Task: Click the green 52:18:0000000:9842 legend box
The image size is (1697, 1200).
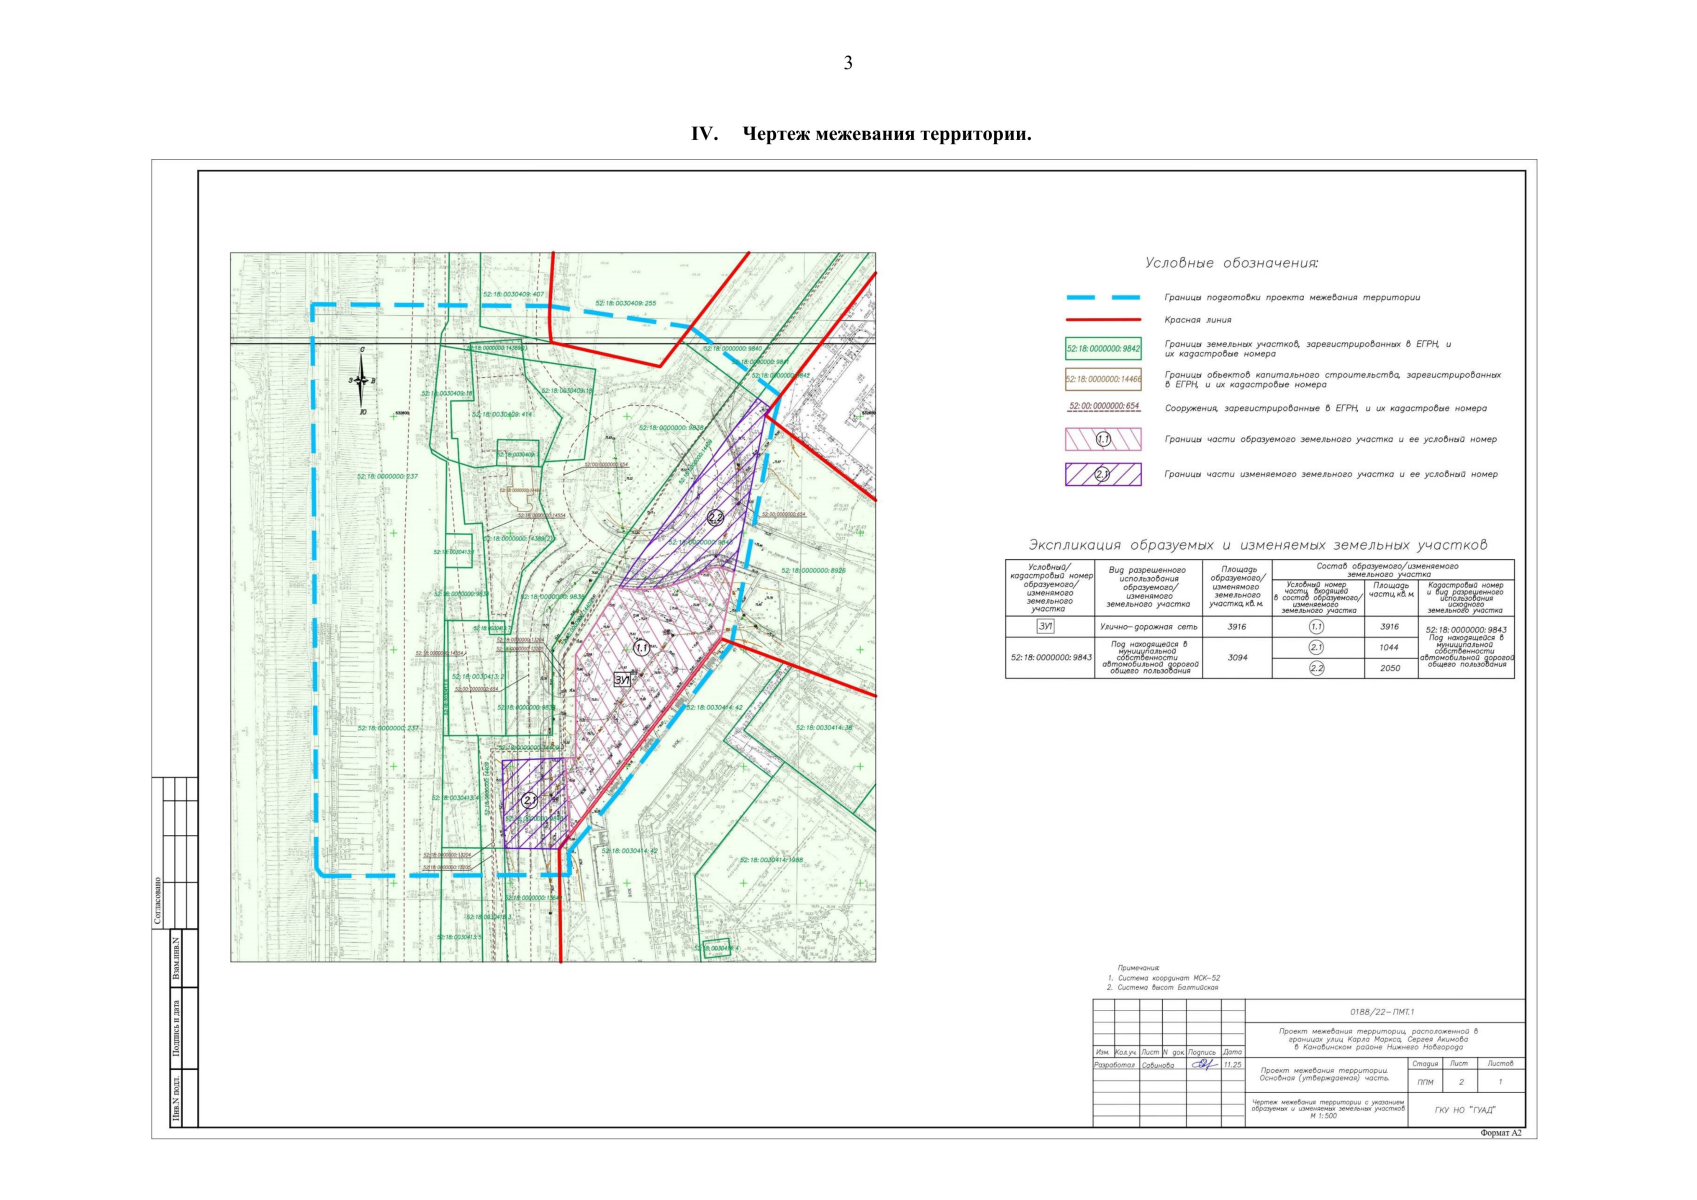Action: [1103, 349]
